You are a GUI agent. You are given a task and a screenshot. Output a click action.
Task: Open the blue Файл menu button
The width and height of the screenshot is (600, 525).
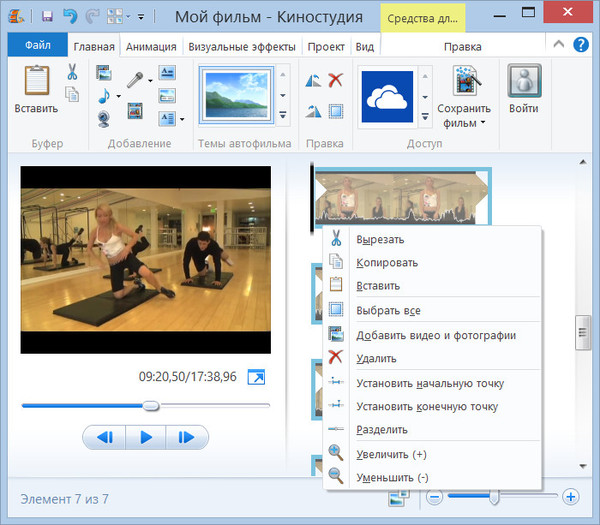click(x=38, y=46)
